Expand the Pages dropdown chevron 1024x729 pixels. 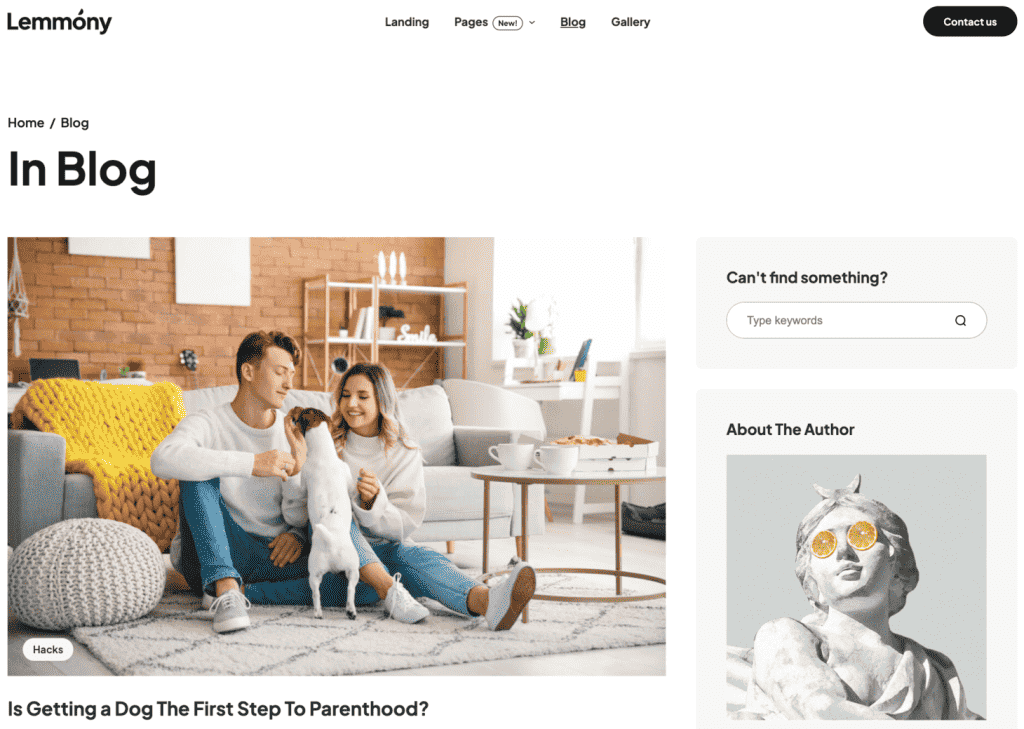(x=532, y=22)
